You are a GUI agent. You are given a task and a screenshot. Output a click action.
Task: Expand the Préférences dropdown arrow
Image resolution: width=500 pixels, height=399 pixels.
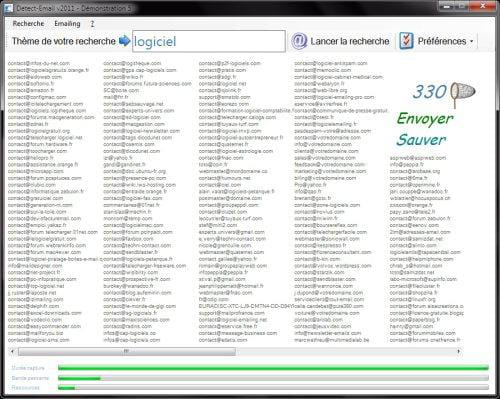tap(472, 41)
